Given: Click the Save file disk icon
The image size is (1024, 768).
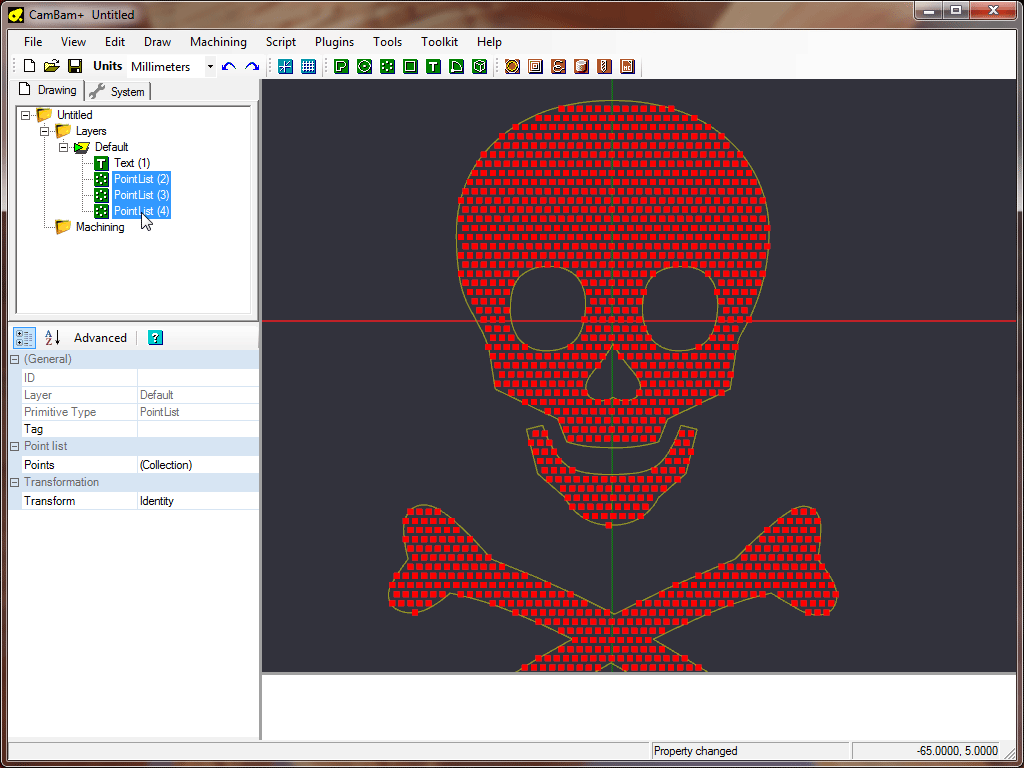Looking at the screenshot, I should 75,67.
